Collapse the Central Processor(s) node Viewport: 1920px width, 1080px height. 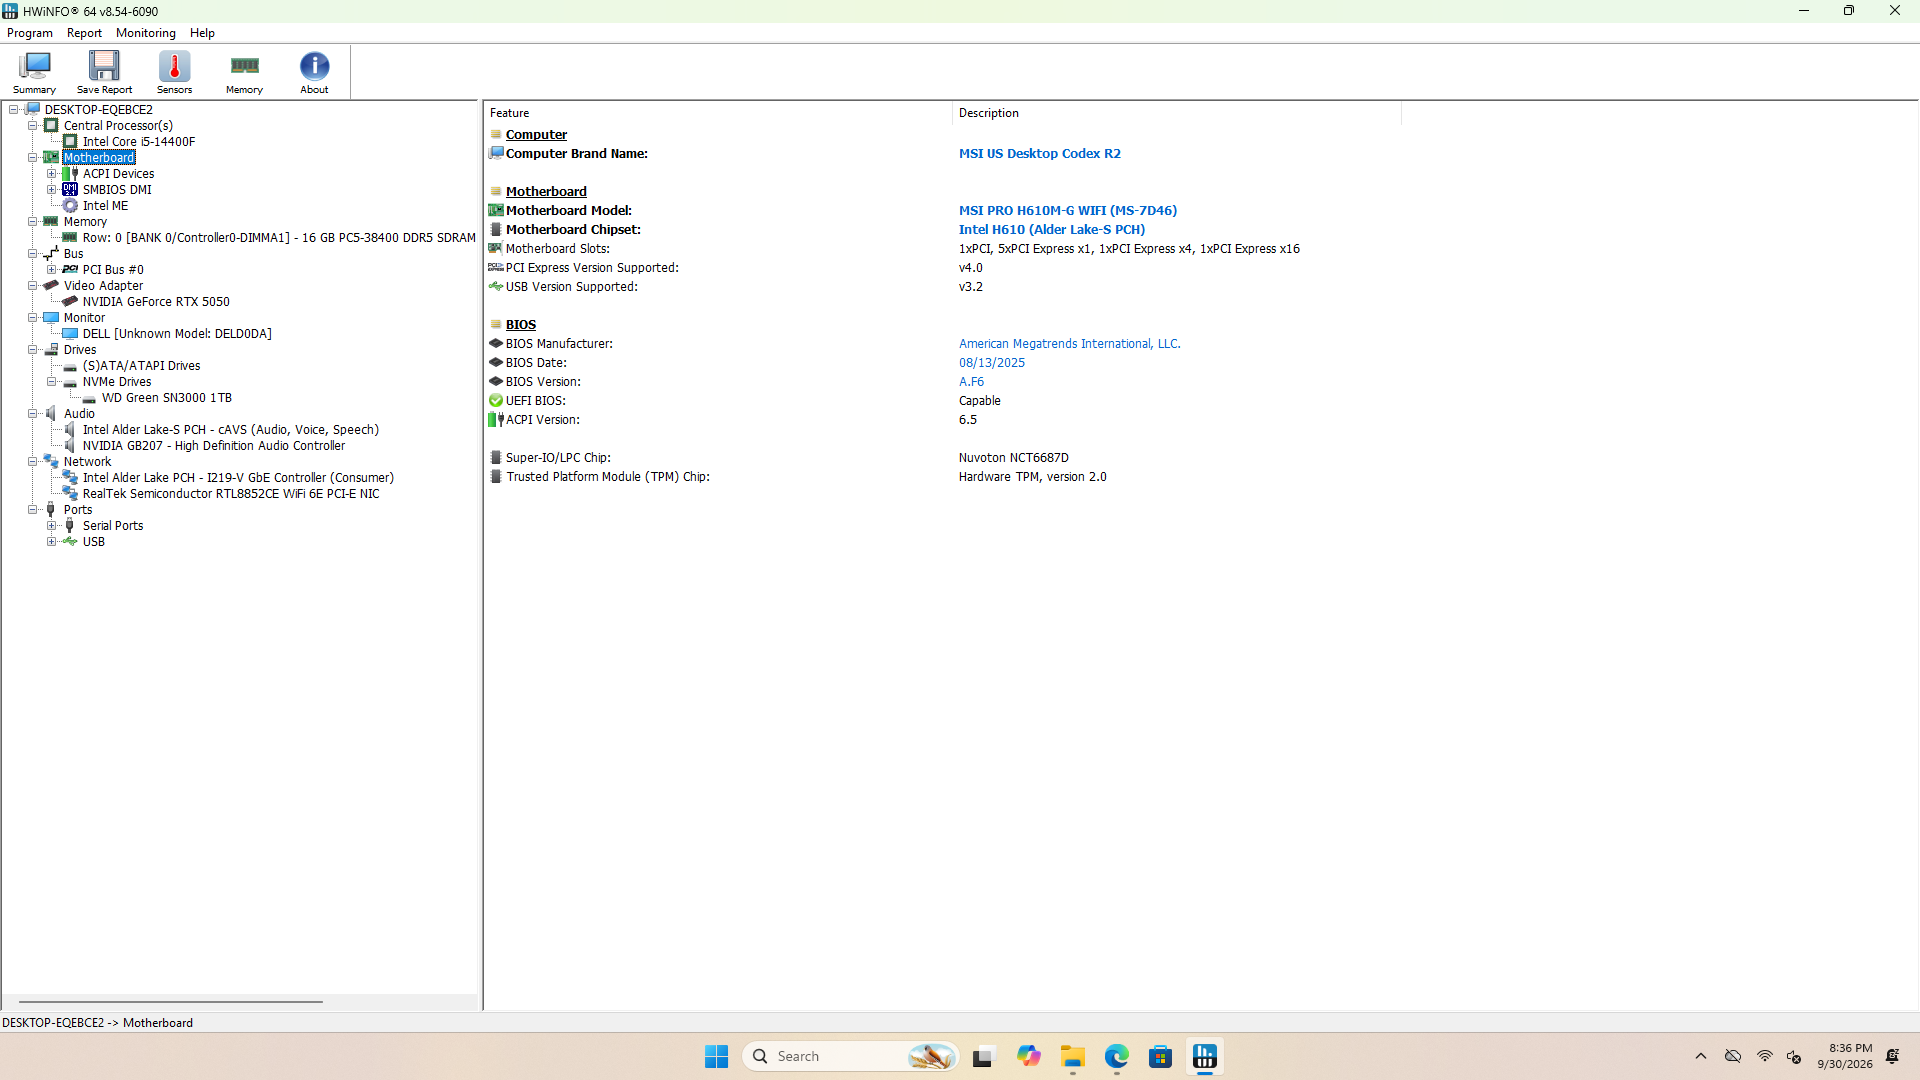click(33, 126)
